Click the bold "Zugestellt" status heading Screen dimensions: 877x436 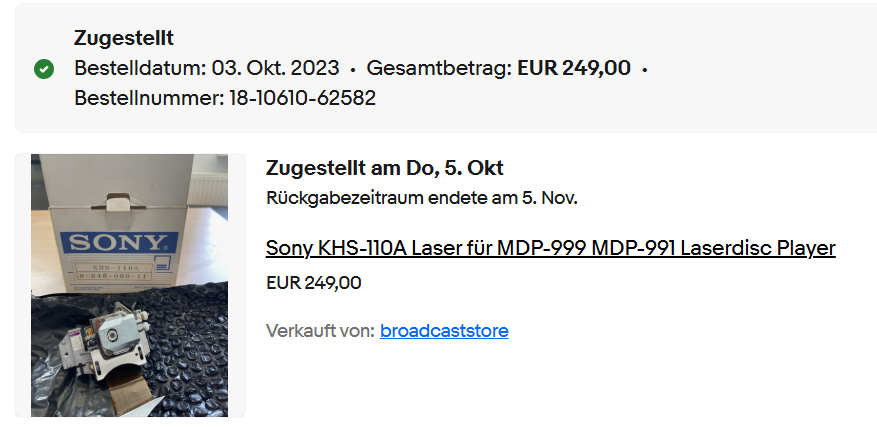click(x=124, y=38)
